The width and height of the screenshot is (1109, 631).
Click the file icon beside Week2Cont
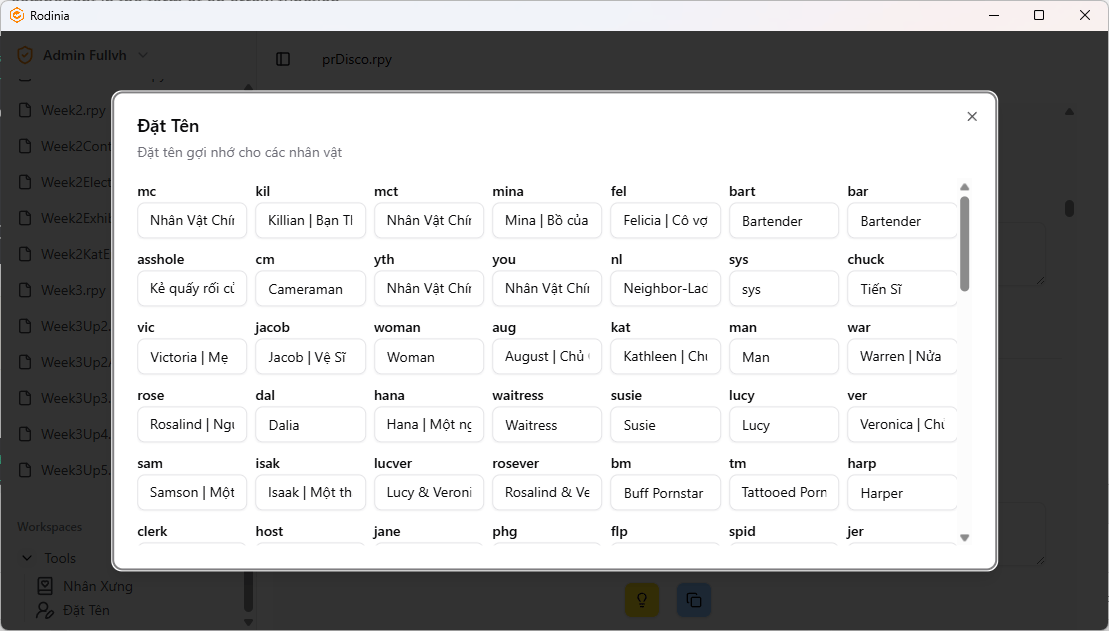coord(25,146)
